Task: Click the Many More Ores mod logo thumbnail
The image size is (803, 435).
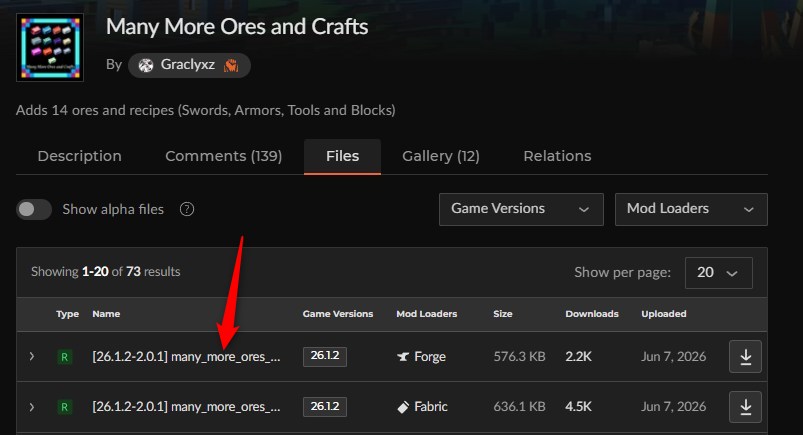Action: 50,48
